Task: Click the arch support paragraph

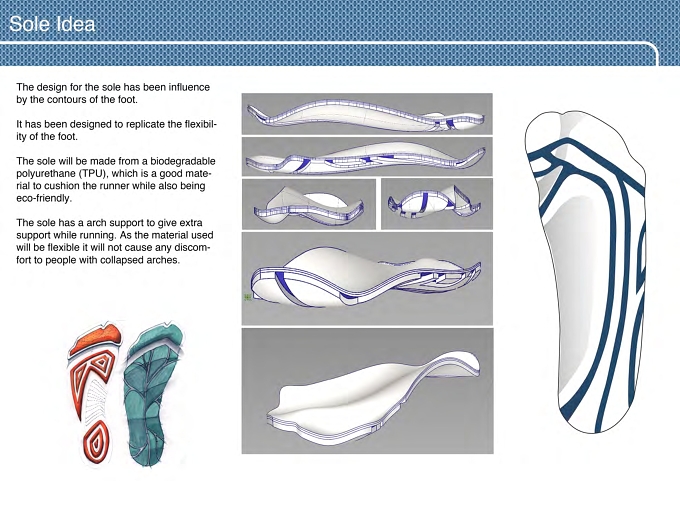Action: (114, 241)
